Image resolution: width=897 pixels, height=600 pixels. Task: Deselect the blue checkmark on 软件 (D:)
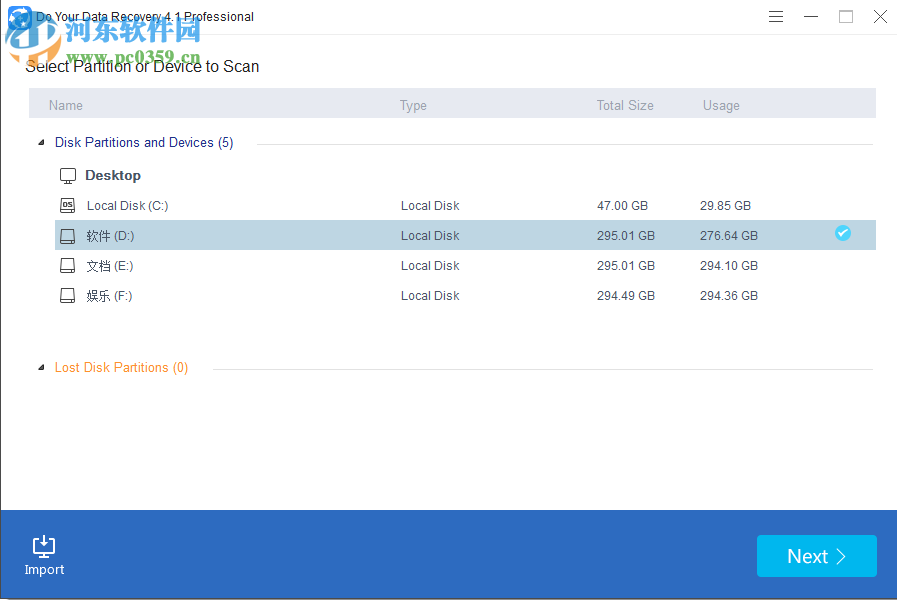click(x=843, y=232)
